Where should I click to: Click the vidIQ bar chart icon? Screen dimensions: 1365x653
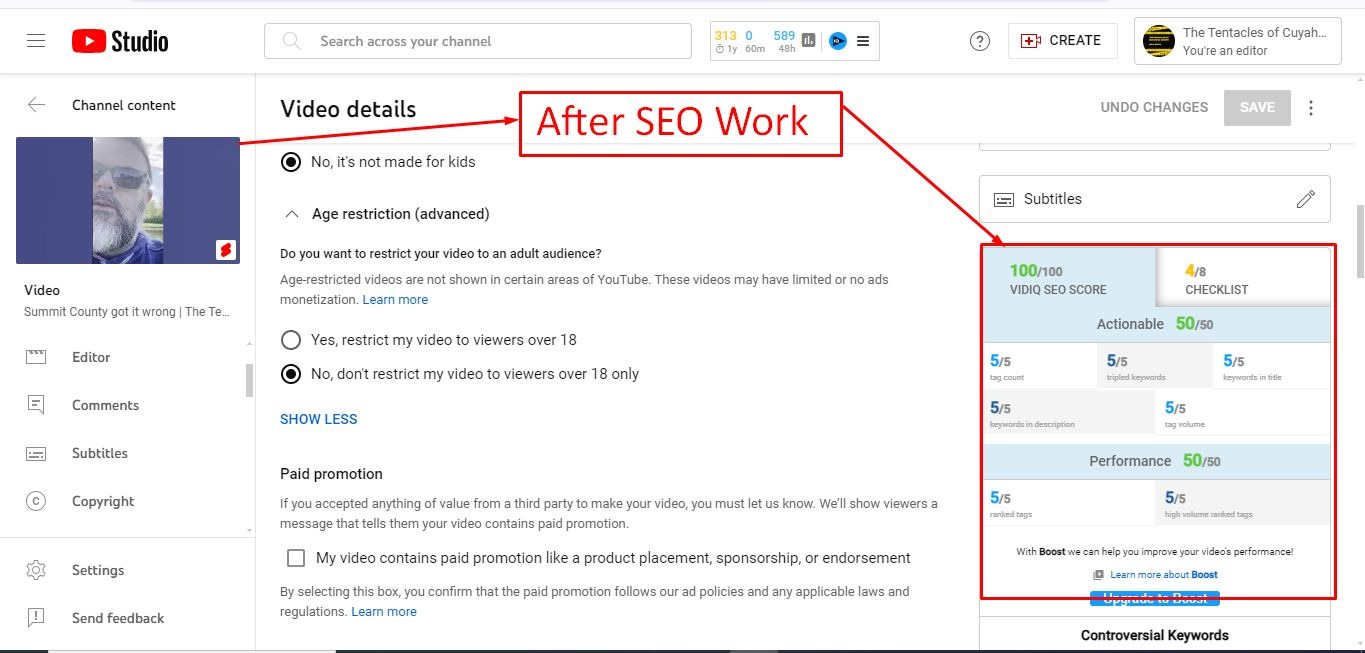(x=808, y=41)
